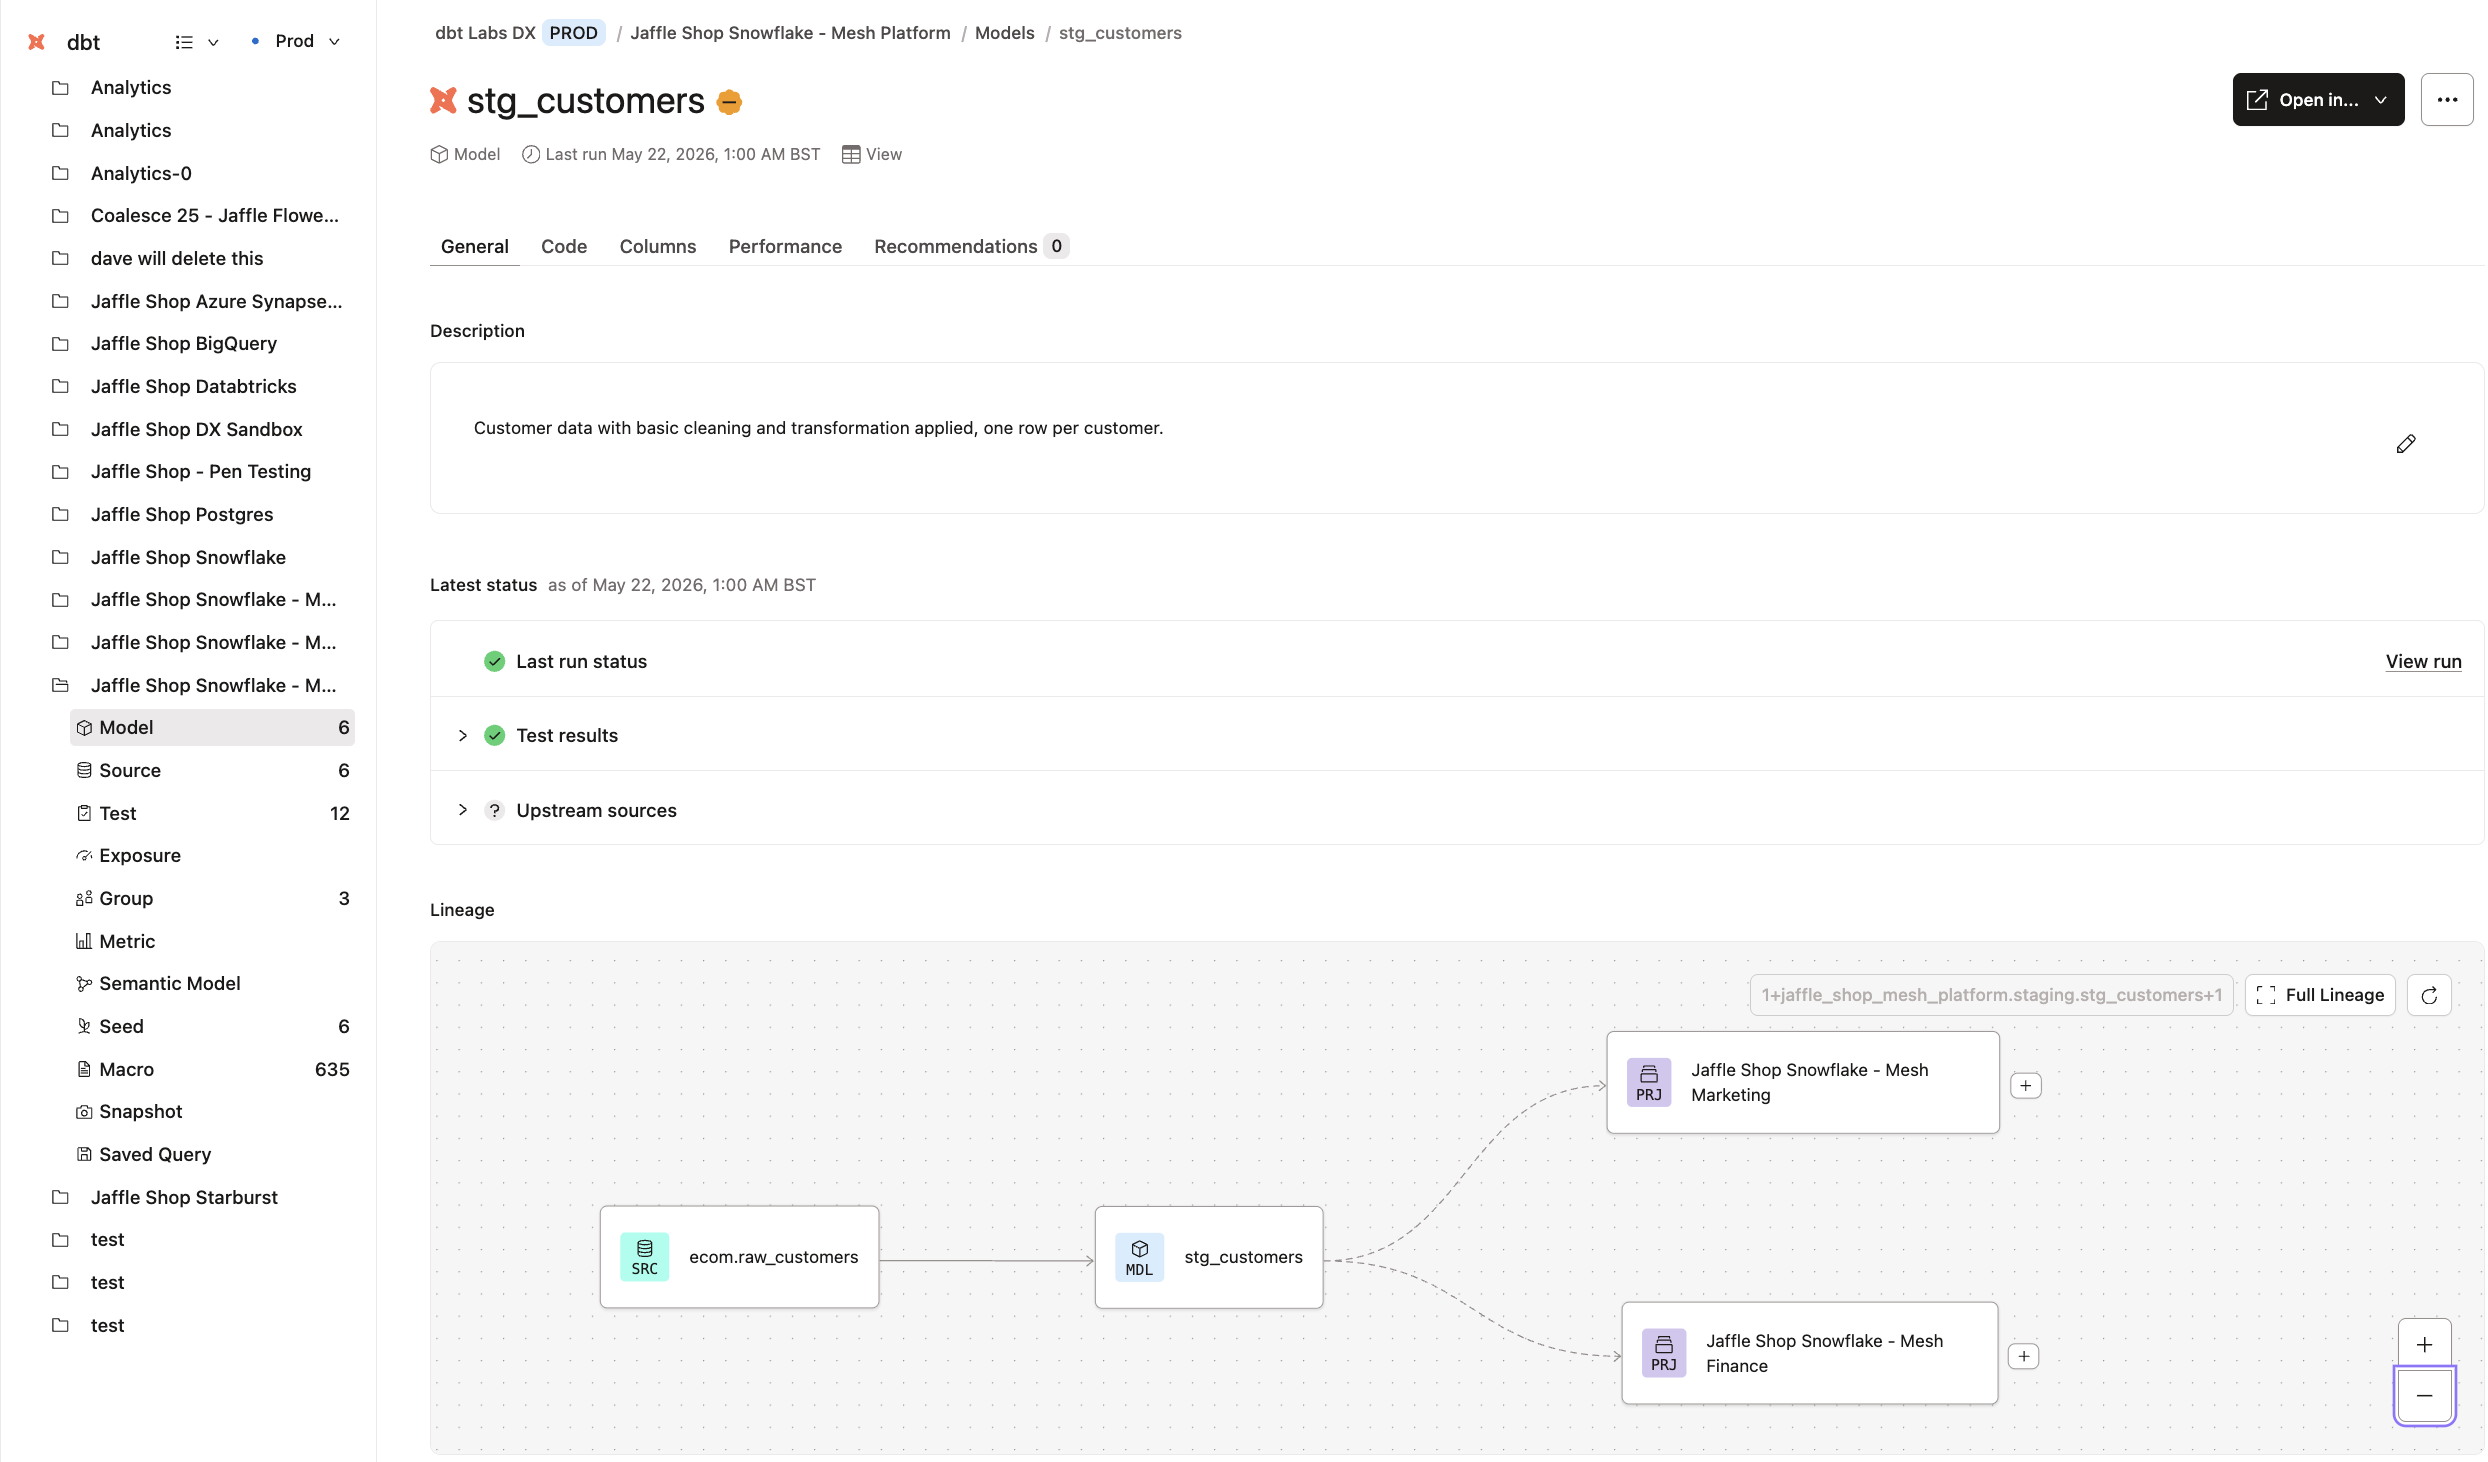2488x1462 pixels.
Task: Open Snapshot resource type in sidebar
Action: tap(212, 1112)
